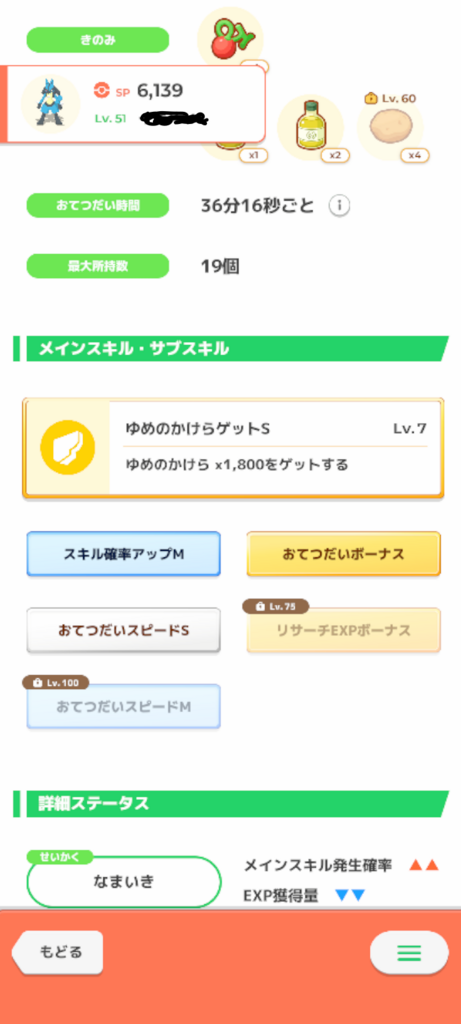Select the locked potato ingredient
This screenshot has height=1024, width=461.
390,127
